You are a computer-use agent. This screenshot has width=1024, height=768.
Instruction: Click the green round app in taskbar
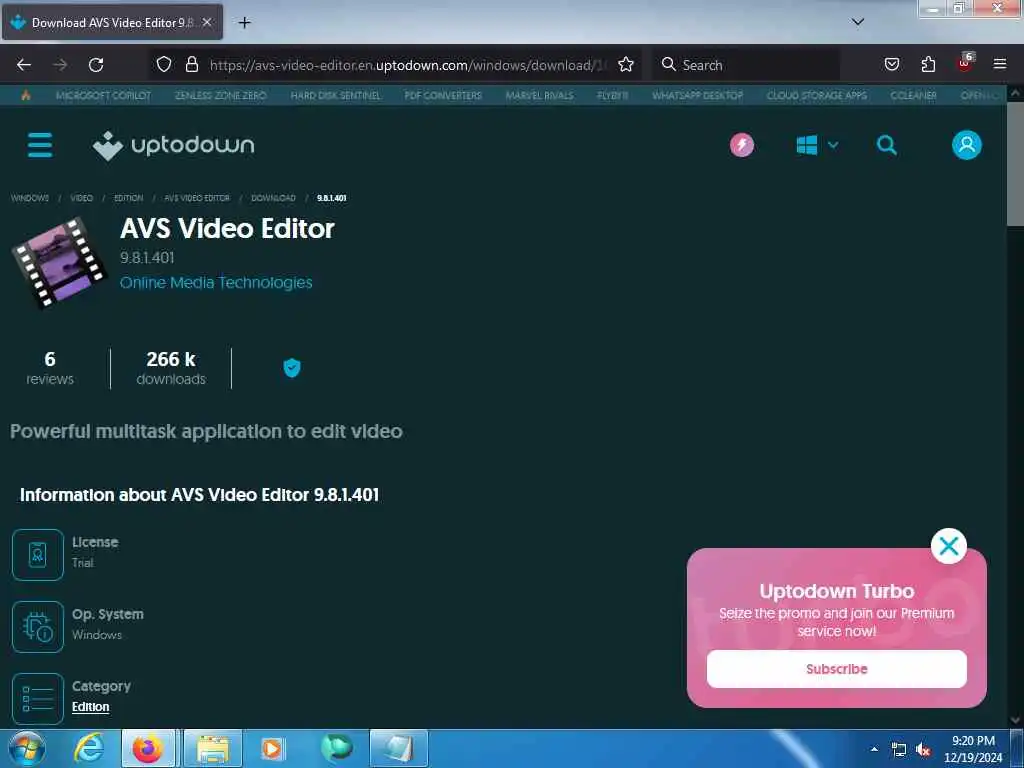(336, 748)
